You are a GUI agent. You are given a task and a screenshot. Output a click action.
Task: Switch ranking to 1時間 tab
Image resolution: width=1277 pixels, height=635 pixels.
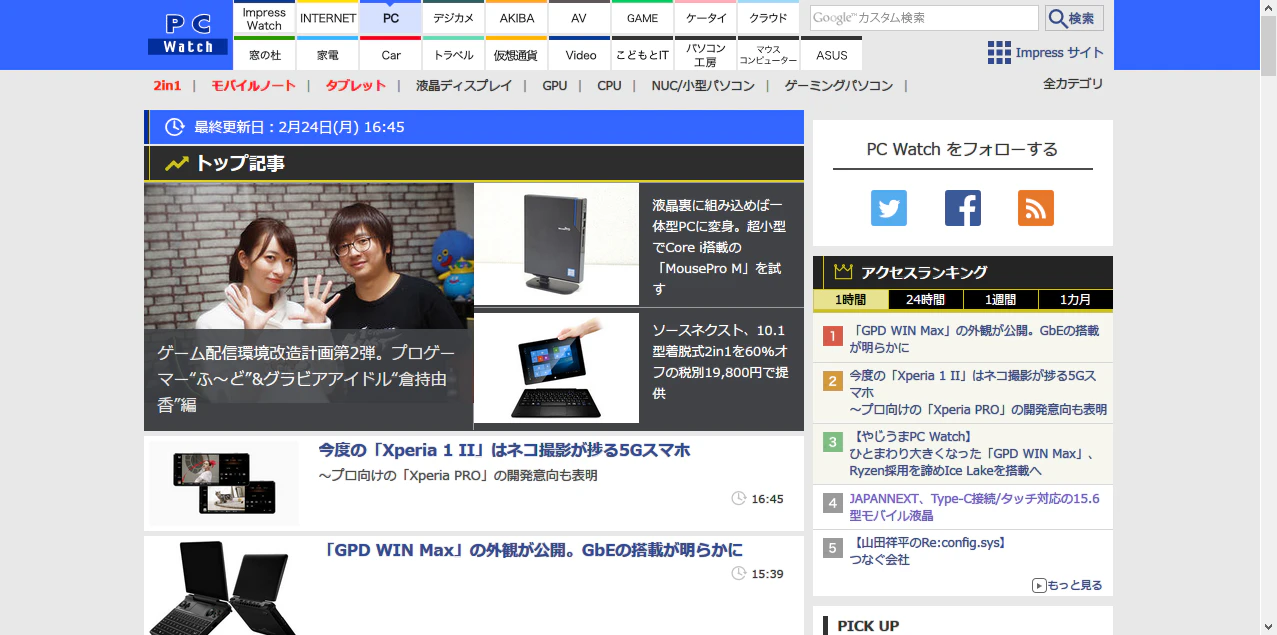pos(850,300)
